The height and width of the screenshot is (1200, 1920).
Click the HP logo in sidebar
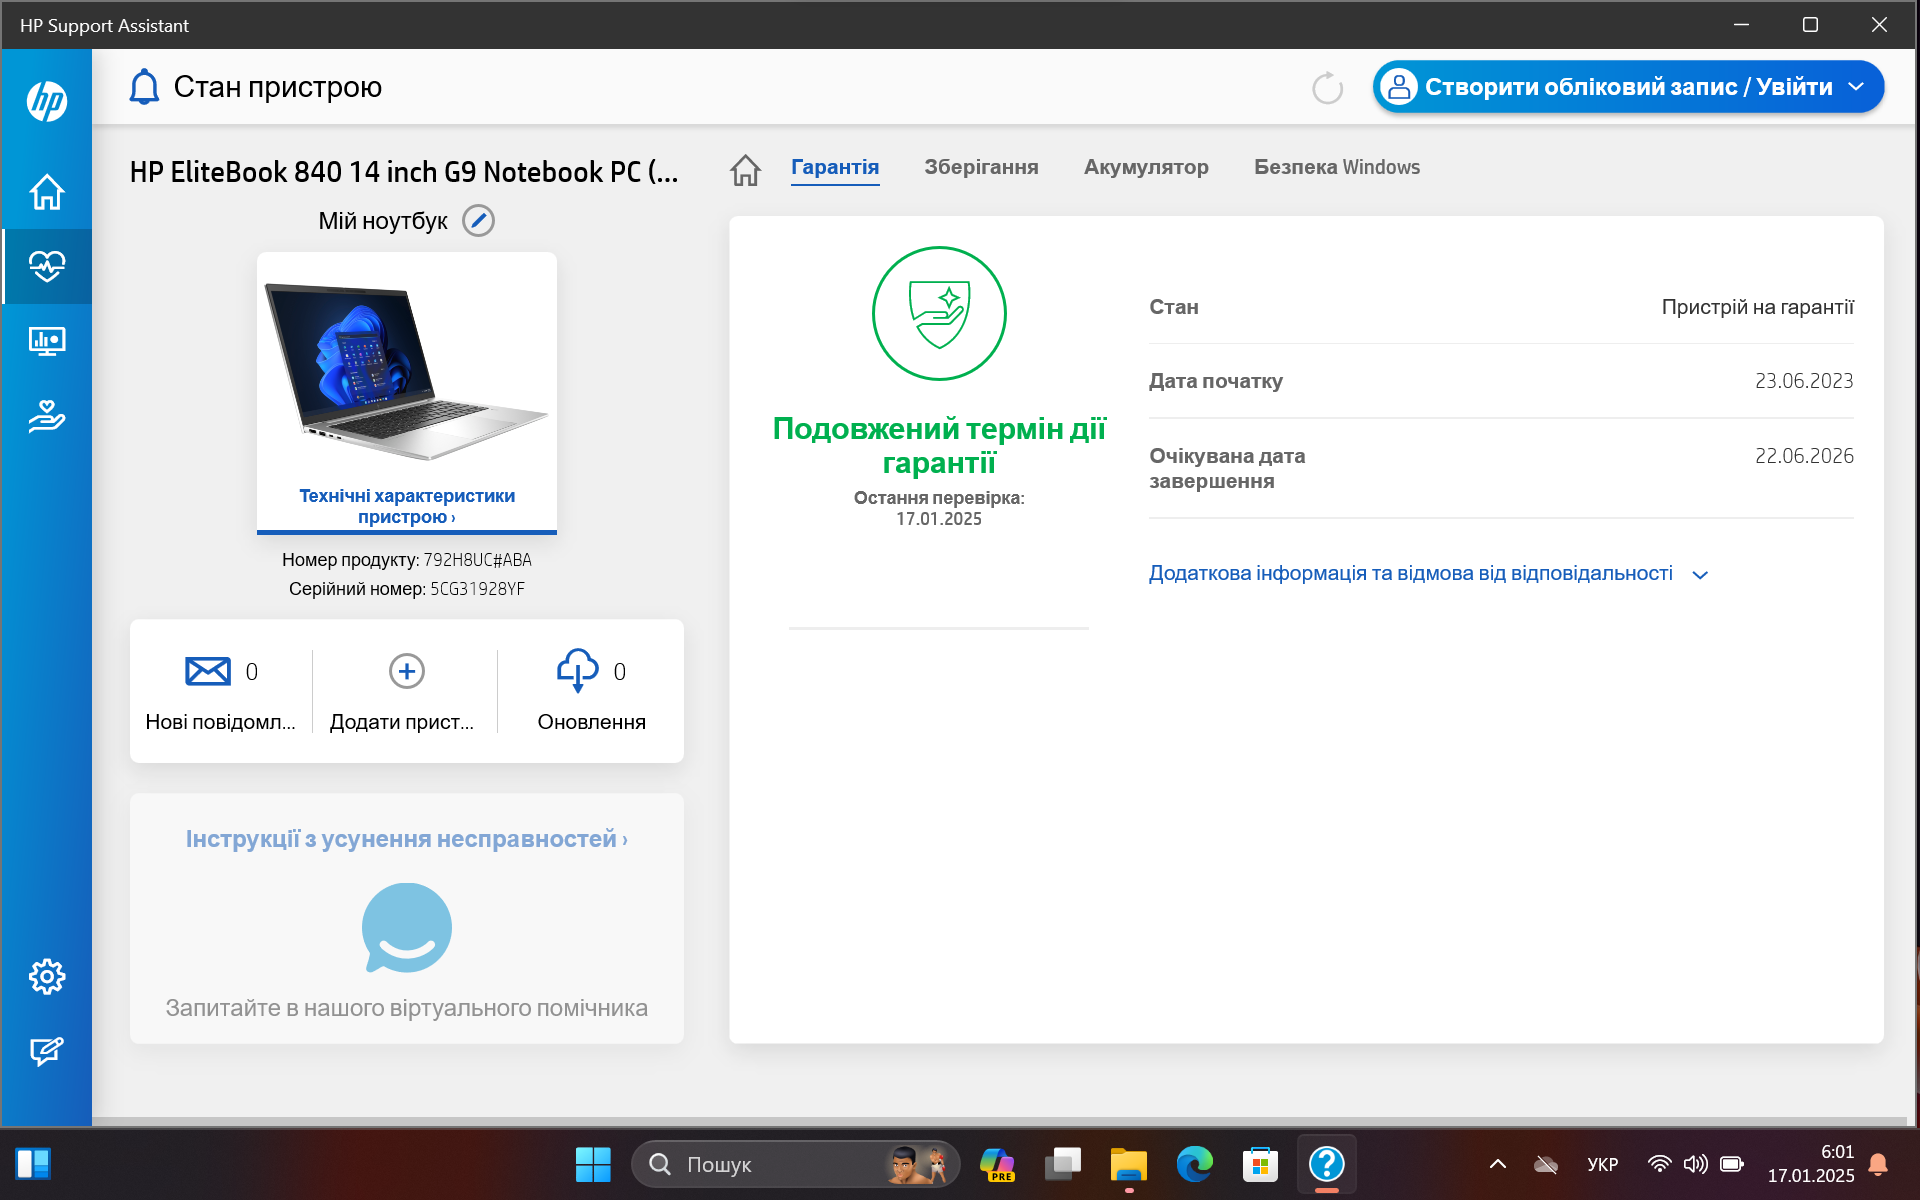[x=47, y=101]
